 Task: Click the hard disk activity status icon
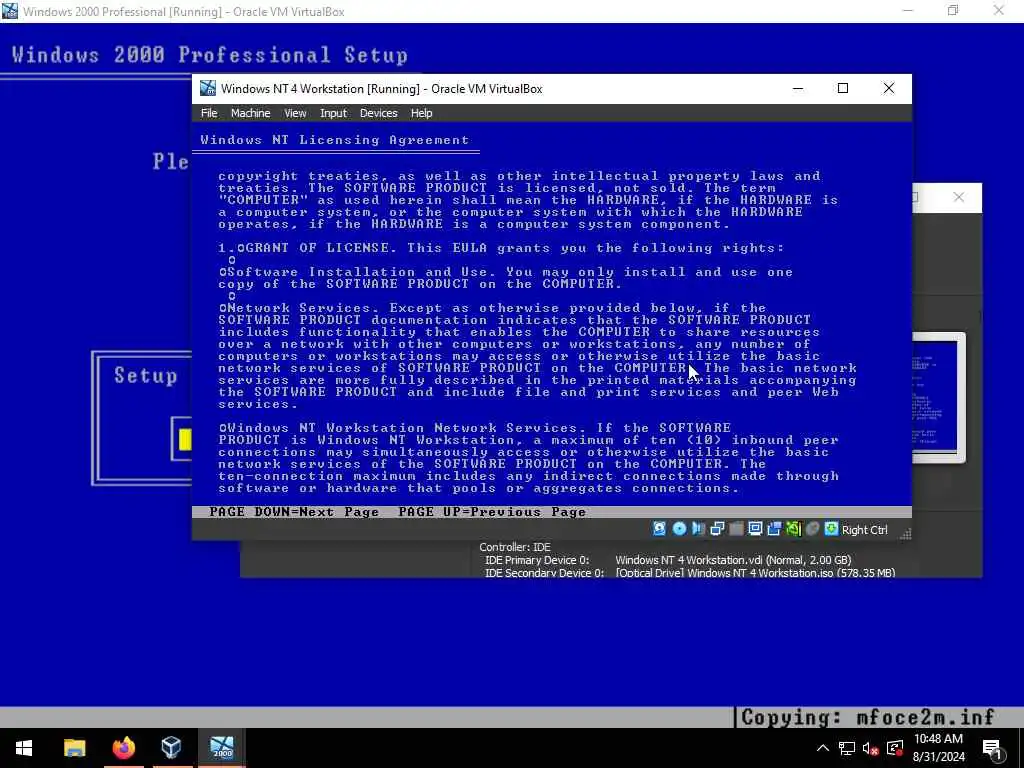click(x=660, y=529)
